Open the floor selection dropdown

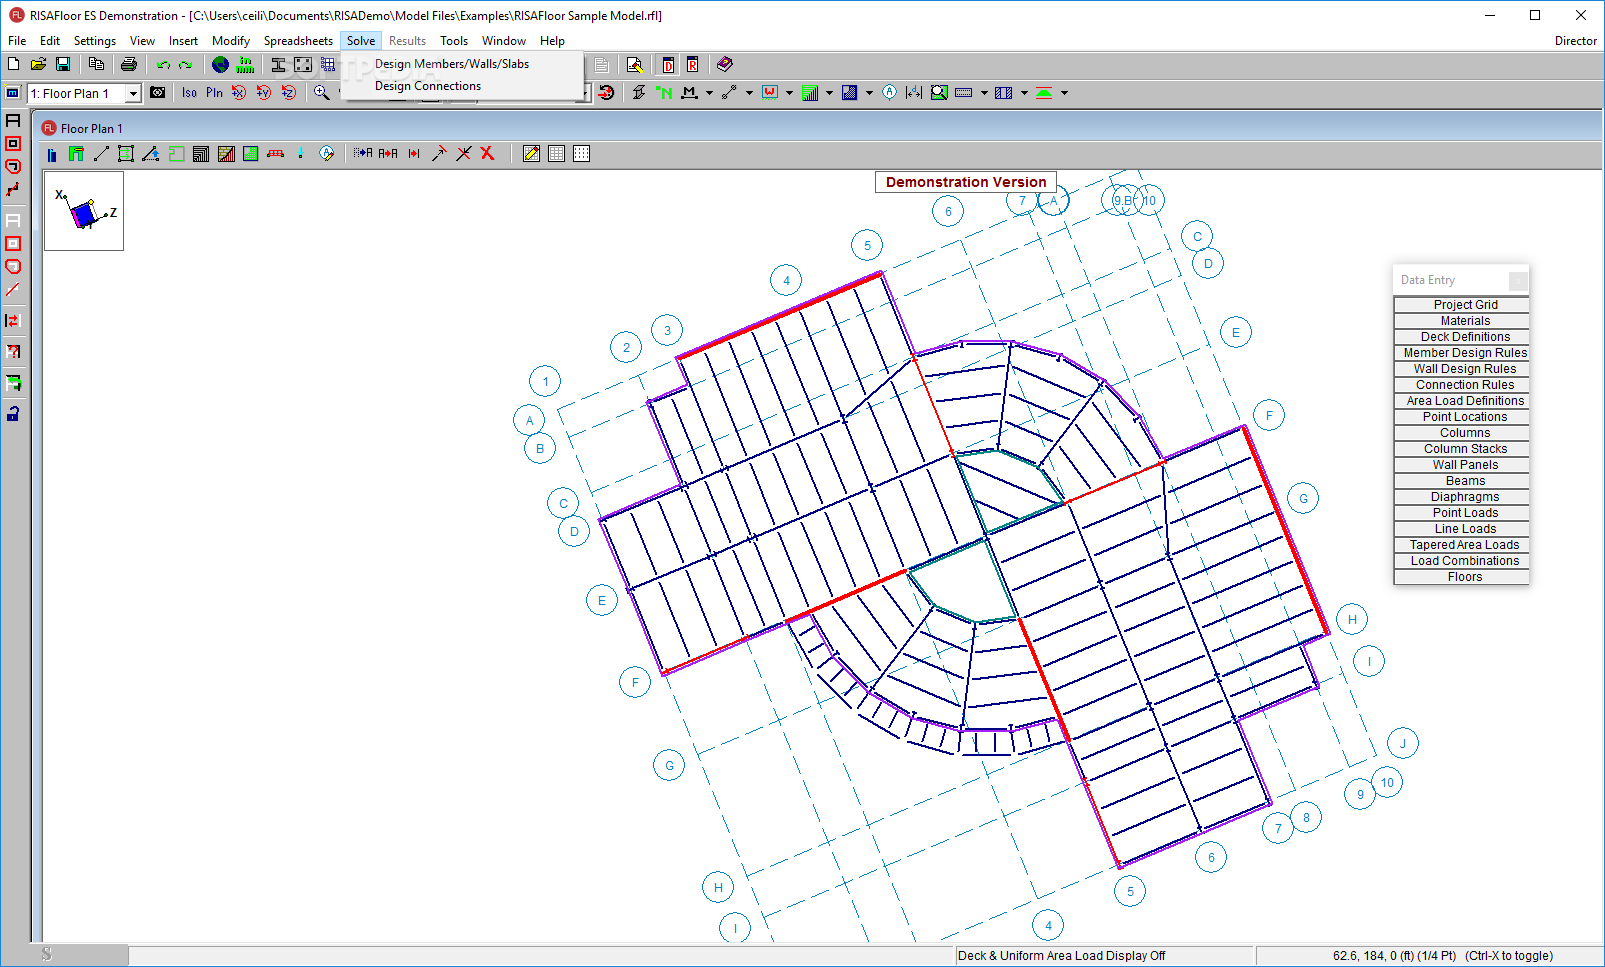pos(133,94)
